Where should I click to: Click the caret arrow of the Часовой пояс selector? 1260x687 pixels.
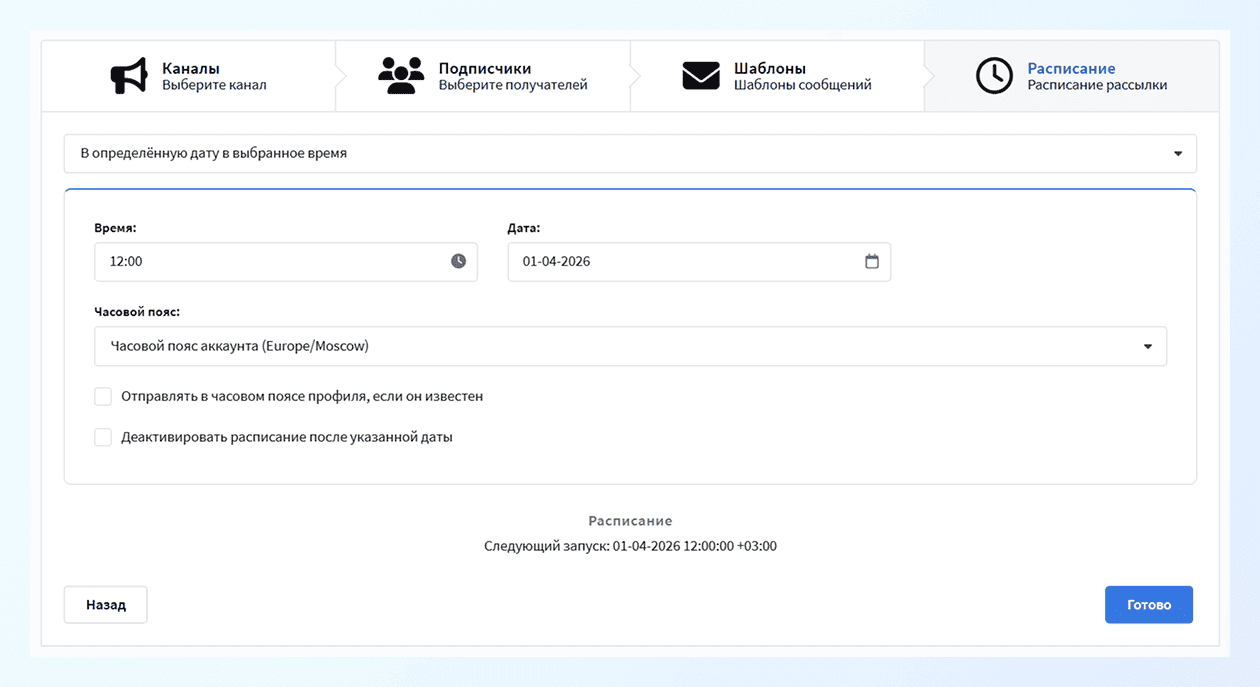(1147, 346)
